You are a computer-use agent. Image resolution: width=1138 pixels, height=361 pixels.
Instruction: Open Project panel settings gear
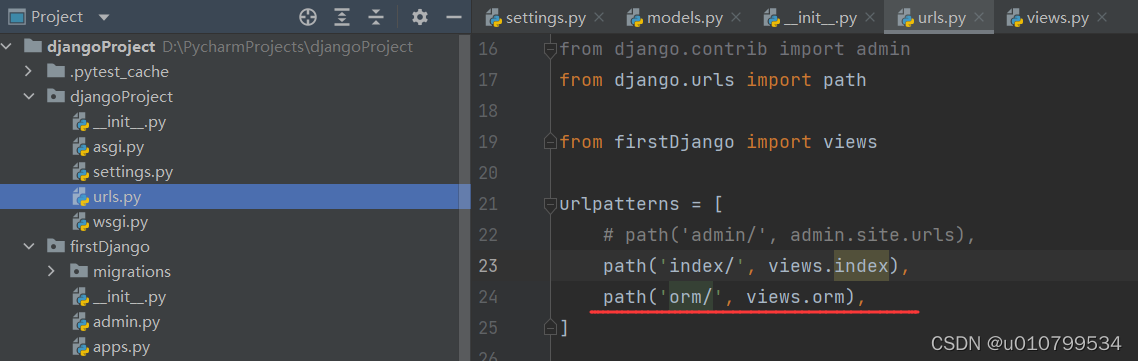pyautogui.click(x=419, y=17)
